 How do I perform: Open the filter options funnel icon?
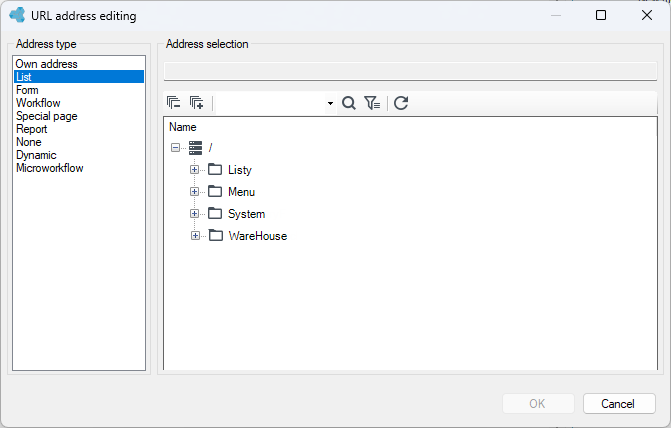372,103
